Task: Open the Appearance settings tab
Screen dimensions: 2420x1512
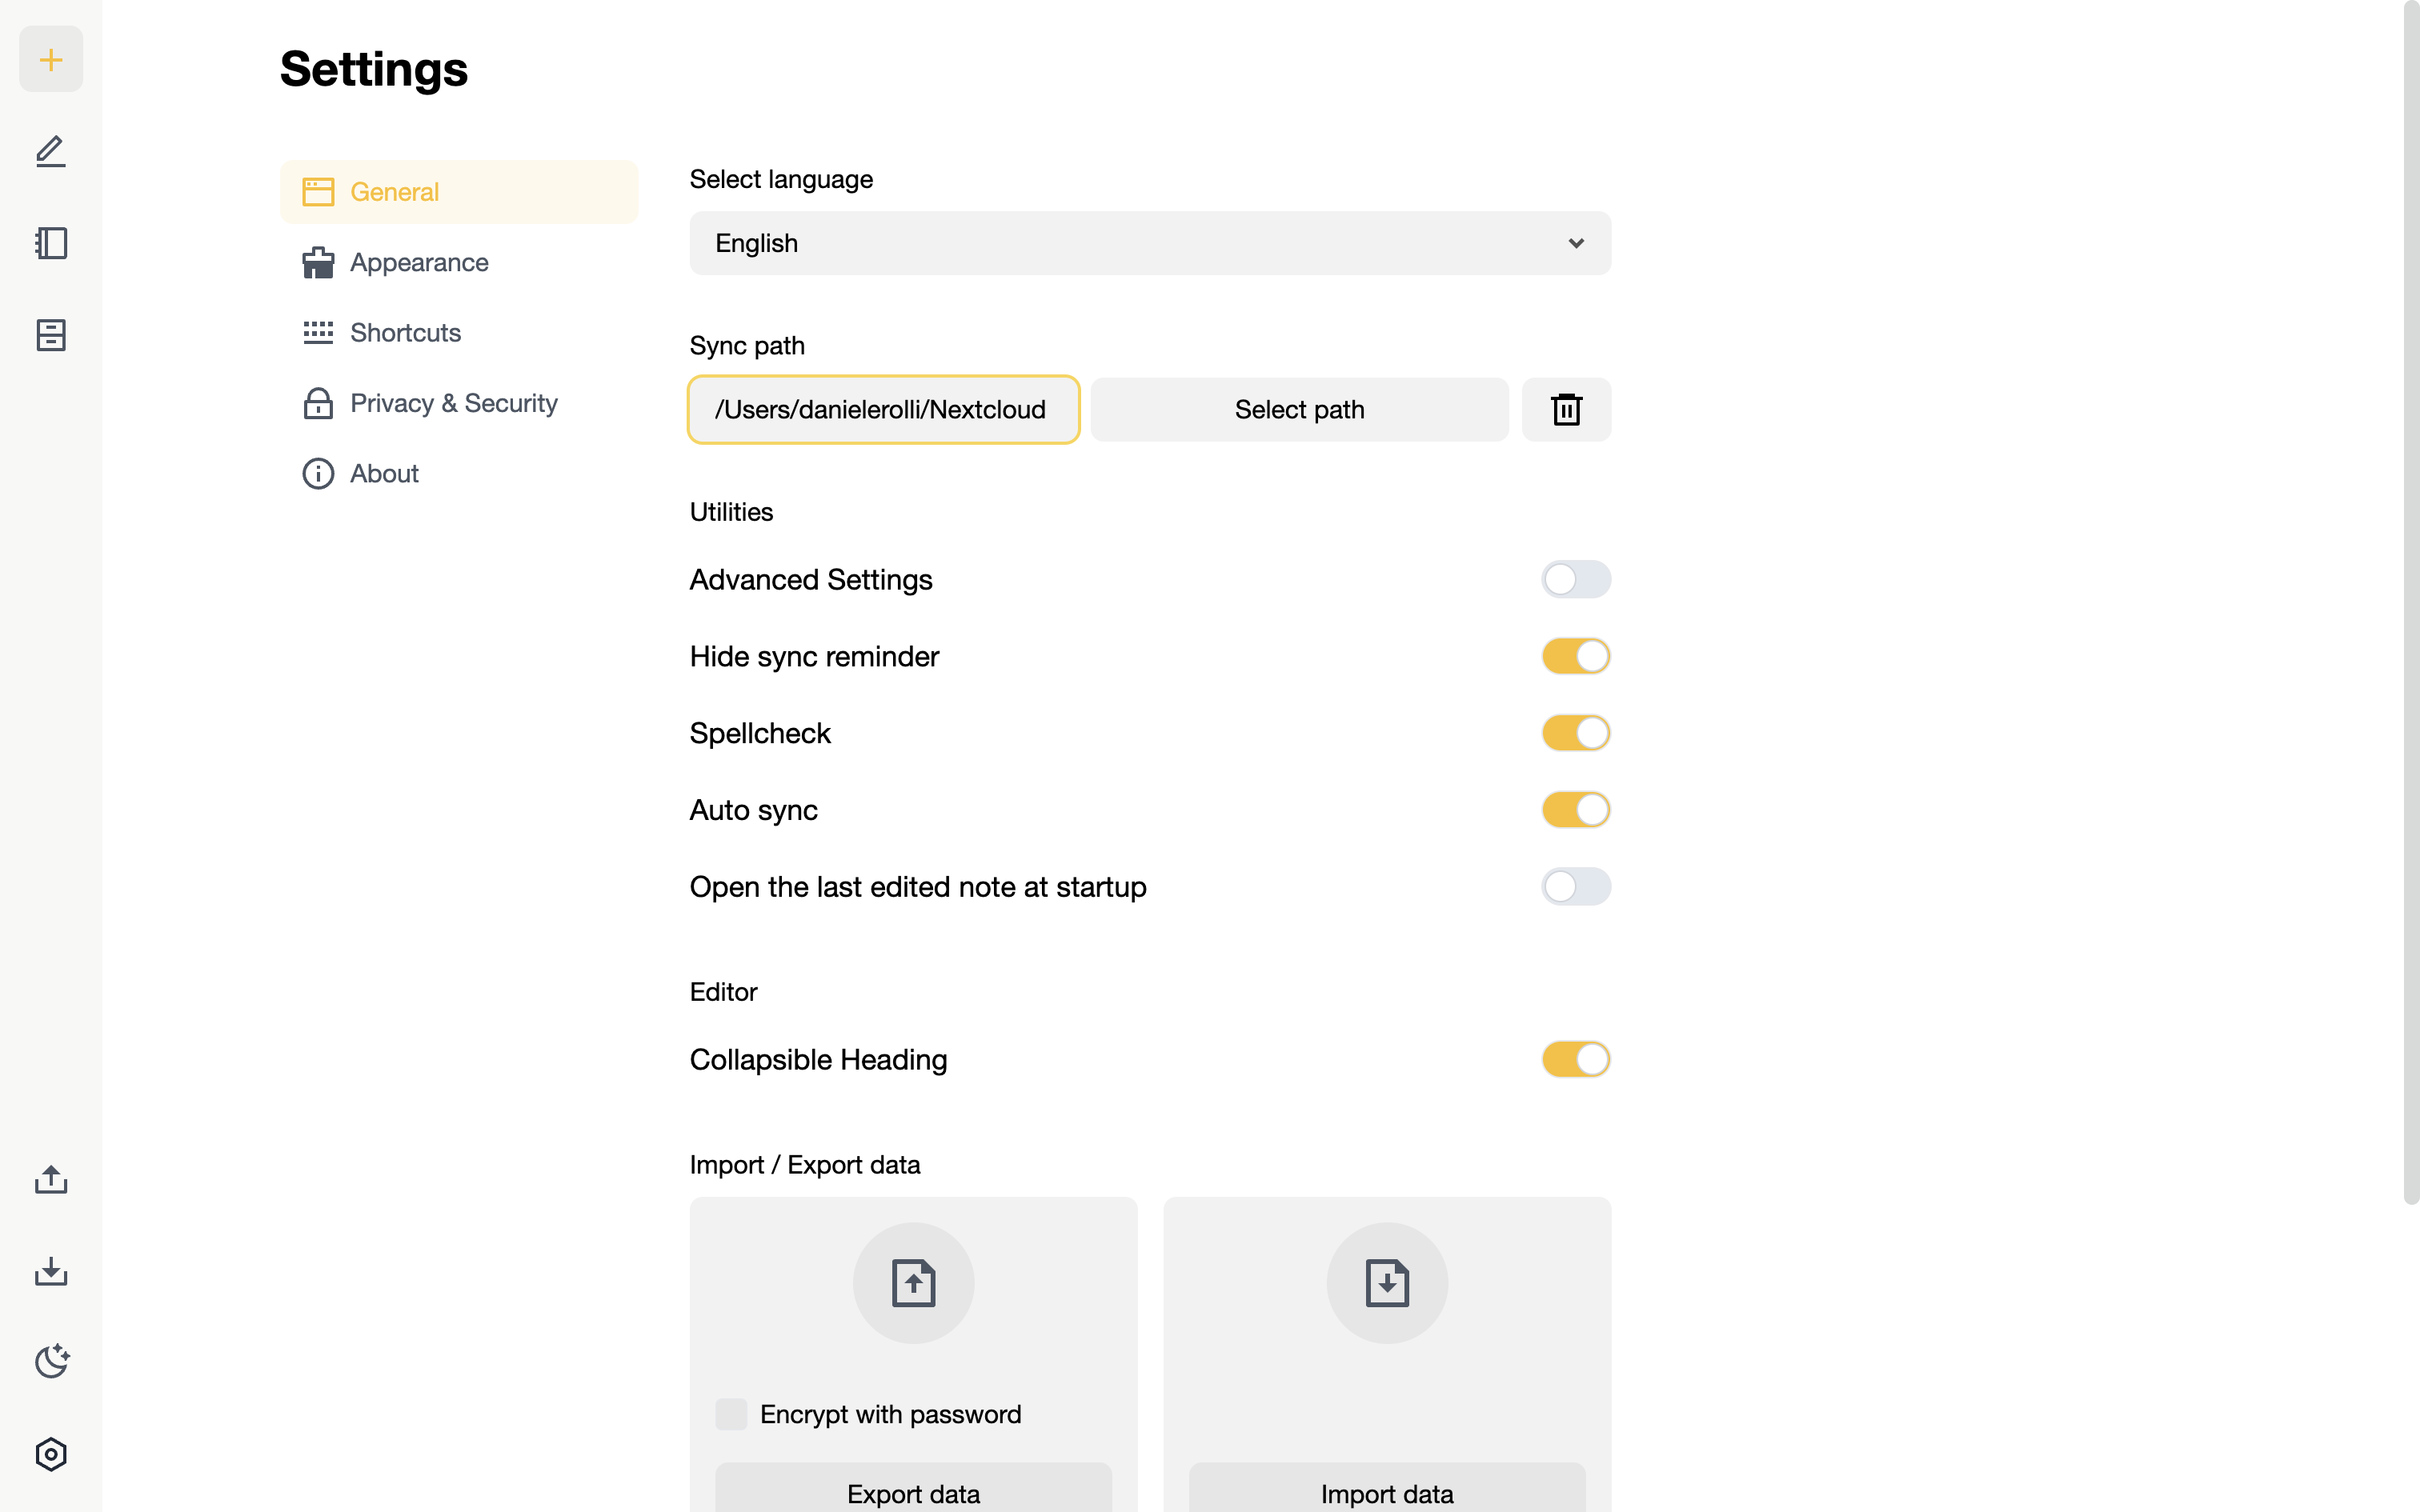Action: [x=459, y=262]
